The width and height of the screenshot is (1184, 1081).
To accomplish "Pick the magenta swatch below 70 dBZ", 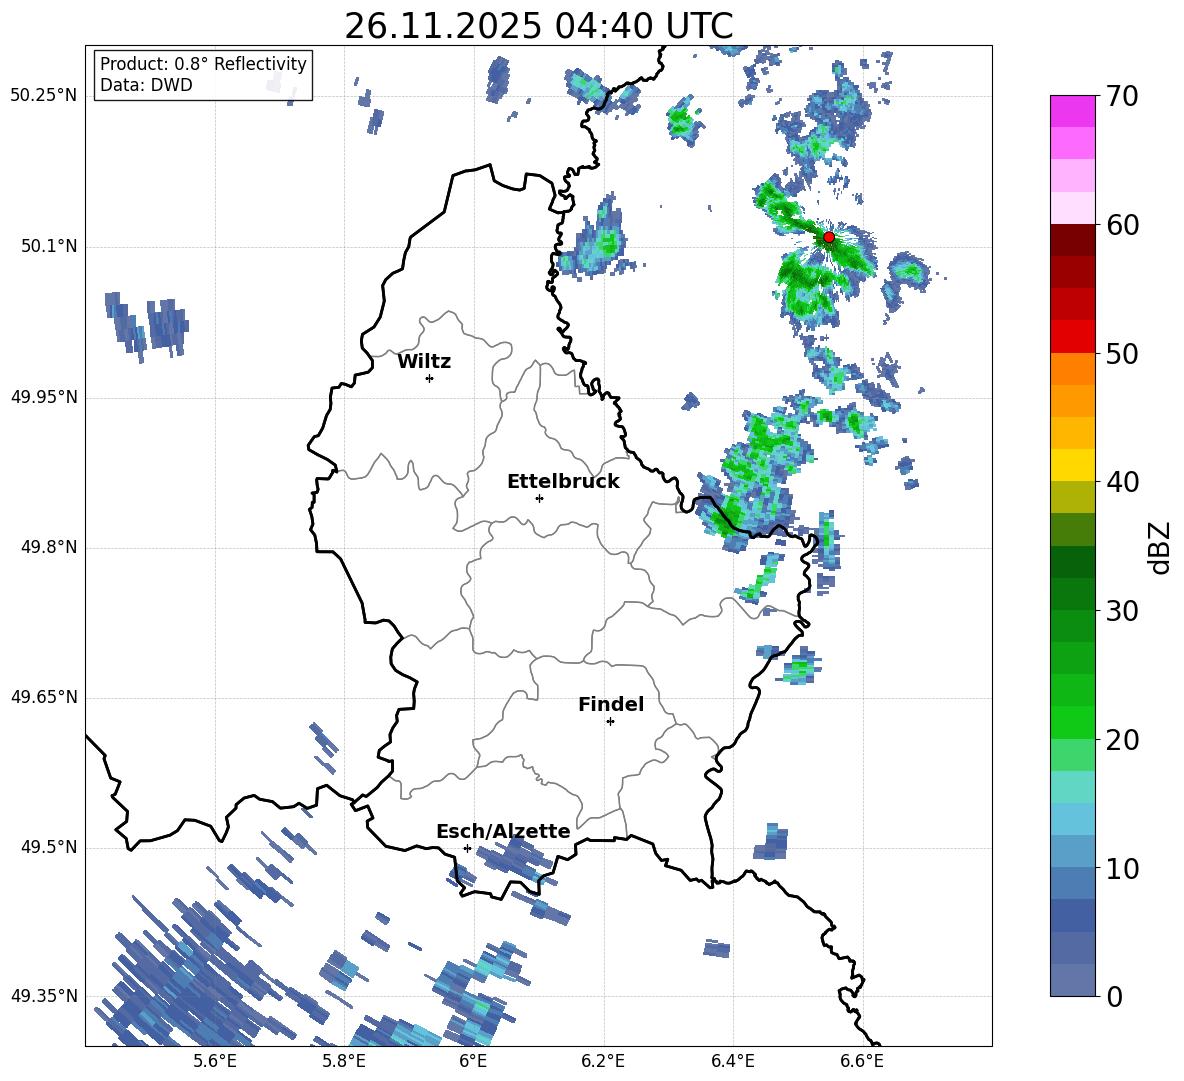I will pos(1072,111).
